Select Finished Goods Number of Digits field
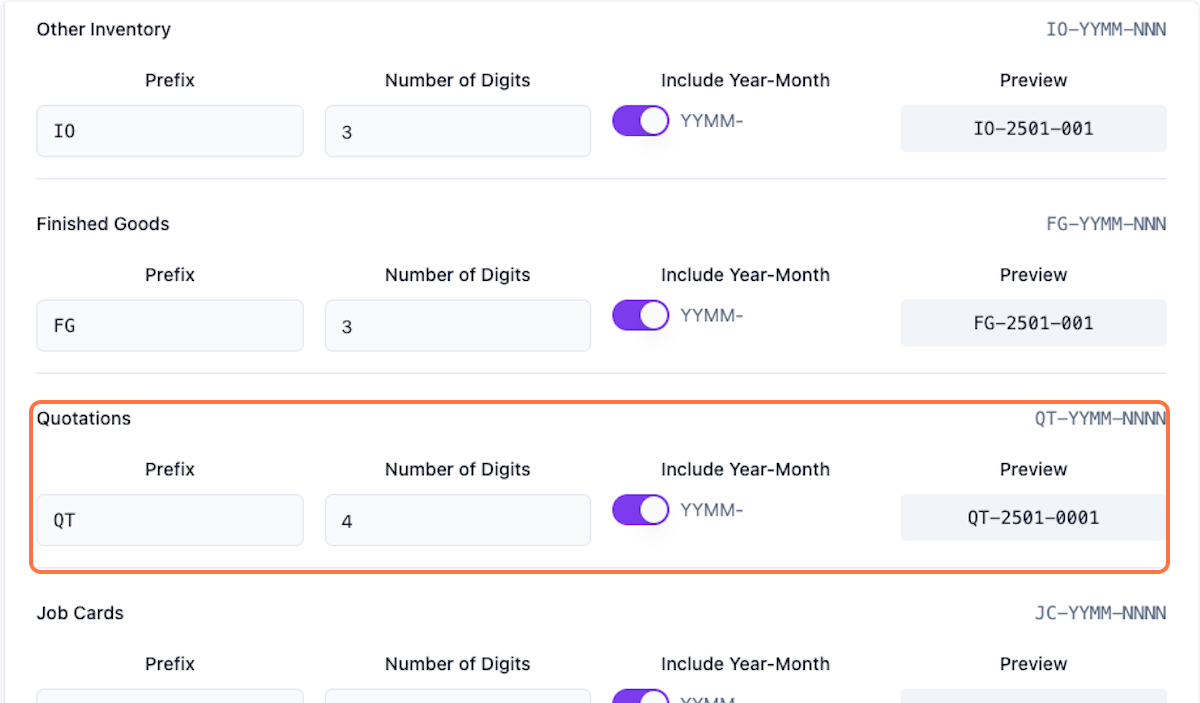1200x703 pixels. [x=457, y=326]
